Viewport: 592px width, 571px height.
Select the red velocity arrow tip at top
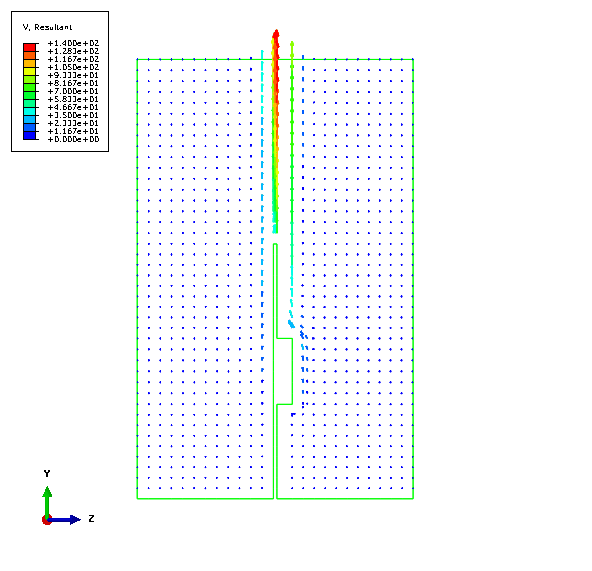[x=276, y=34]
